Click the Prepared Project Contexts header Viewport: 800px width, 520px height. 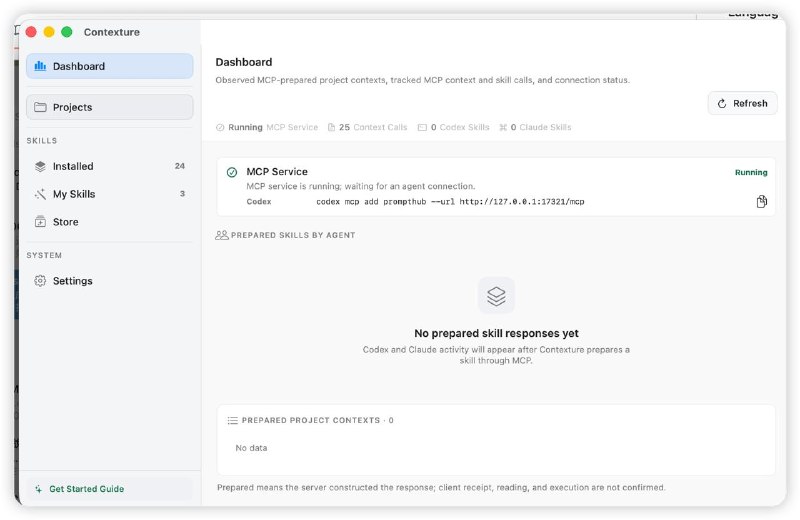point(317,420)
